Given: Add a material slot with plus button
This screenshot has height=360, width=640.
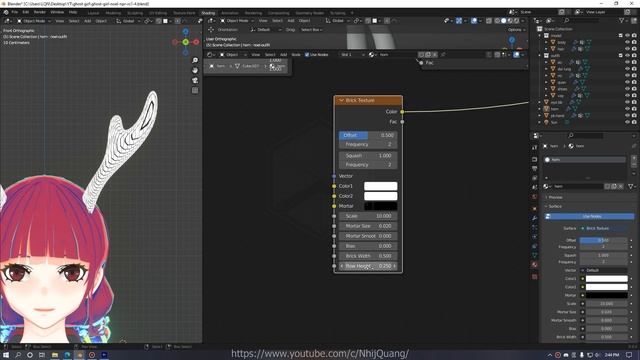Looking at the screenshot, I should 634,158.
